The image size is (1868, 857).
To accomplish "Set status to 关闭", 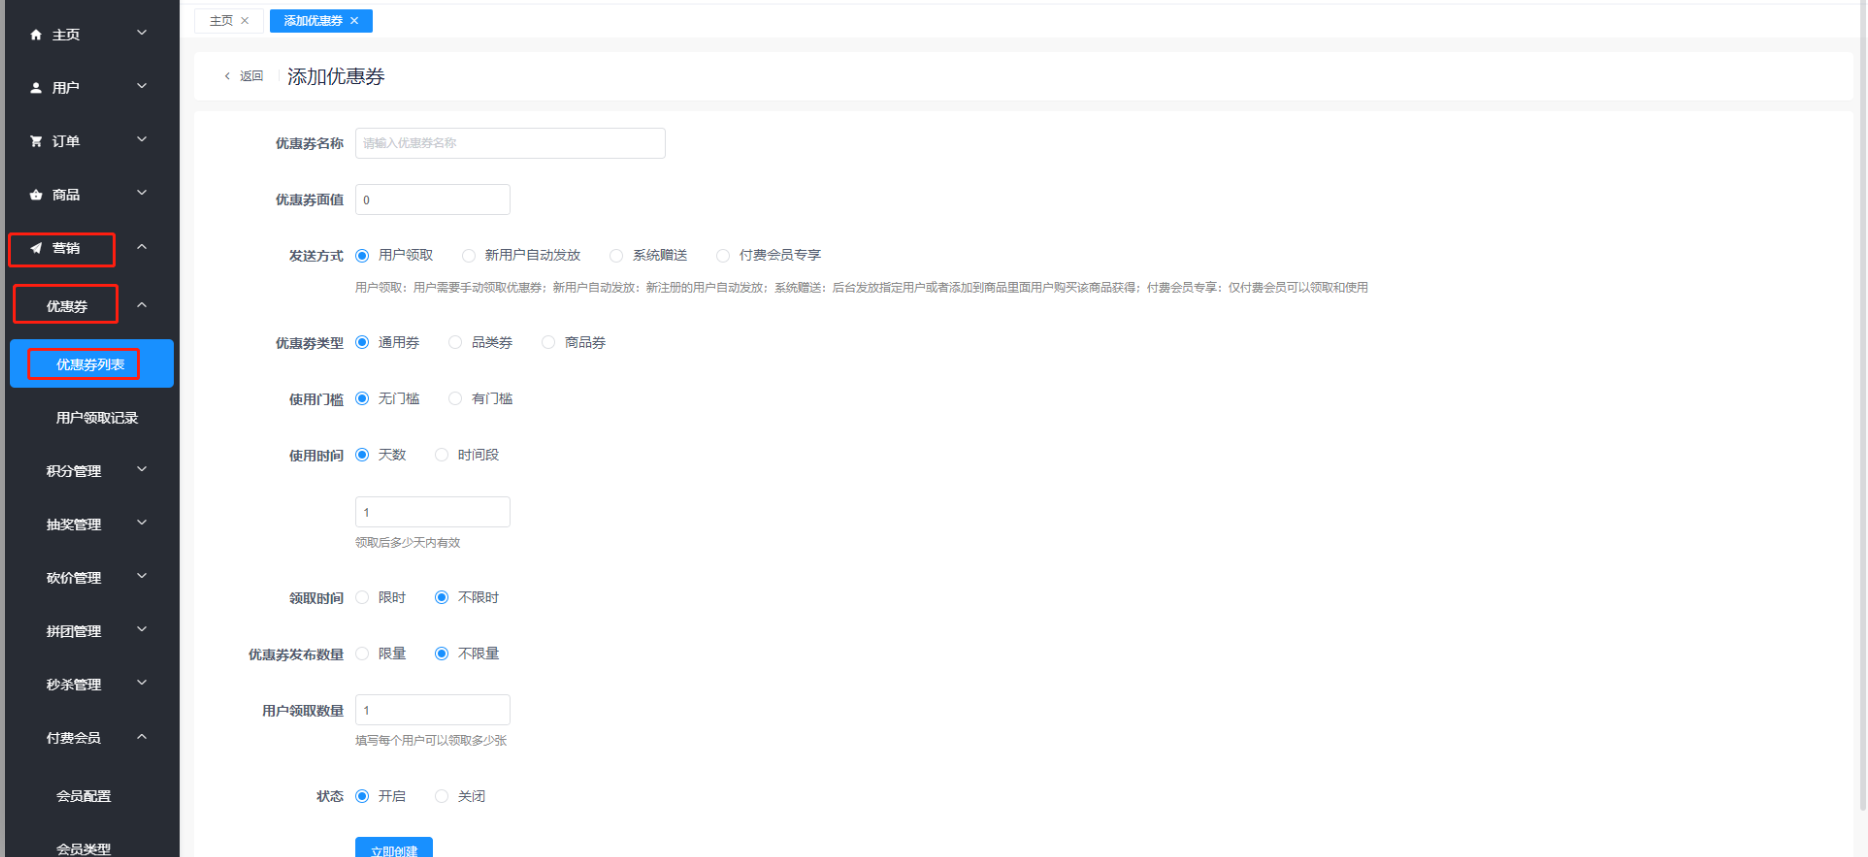I will point(442,797).
